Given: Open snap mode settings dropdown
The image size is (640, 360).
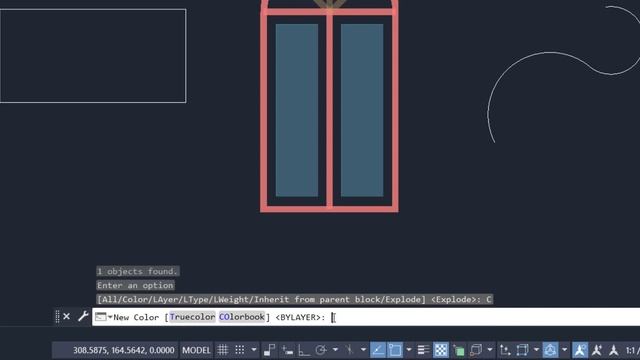Looking at the screenshot, I should coord(254,350).
